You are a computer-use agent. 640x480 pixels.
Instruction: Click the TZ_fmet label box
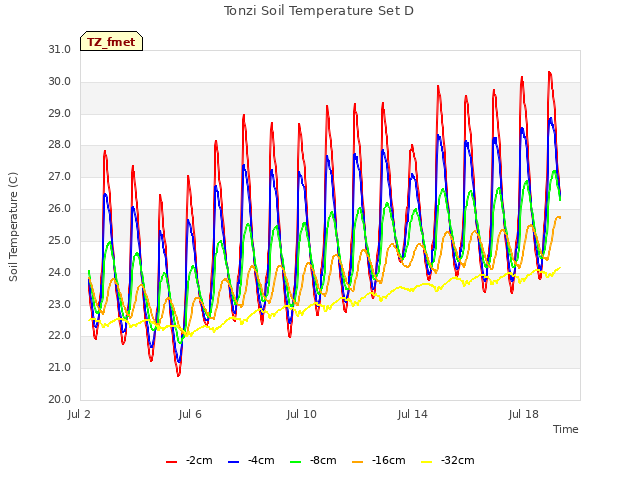coord(111,41)
